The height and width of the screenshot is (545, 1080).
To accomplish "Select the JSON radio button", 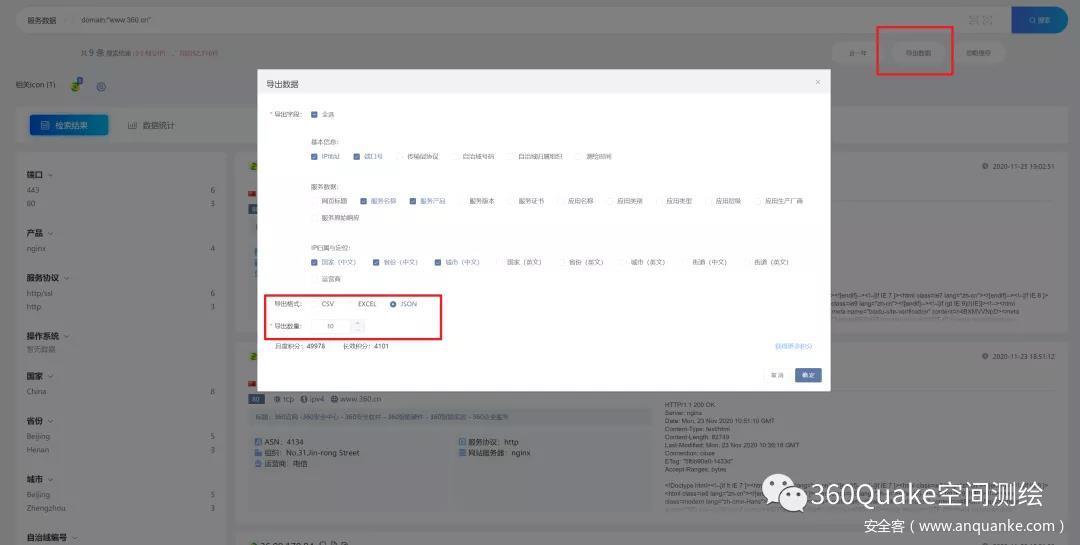I will (393, 303).
